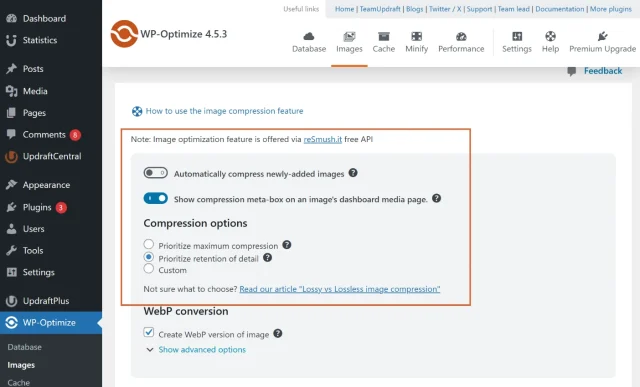The width and height of the screenshot is (640, 387).
Task: Click the Database cloud icon
Action: [x=309, y=36]
